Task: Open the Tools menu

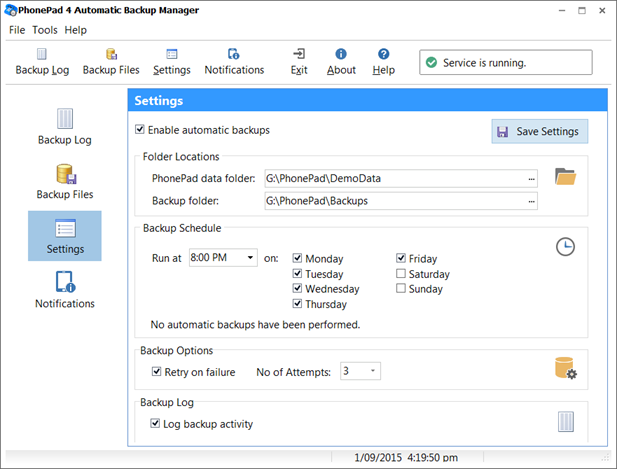Action: point(45,30)
